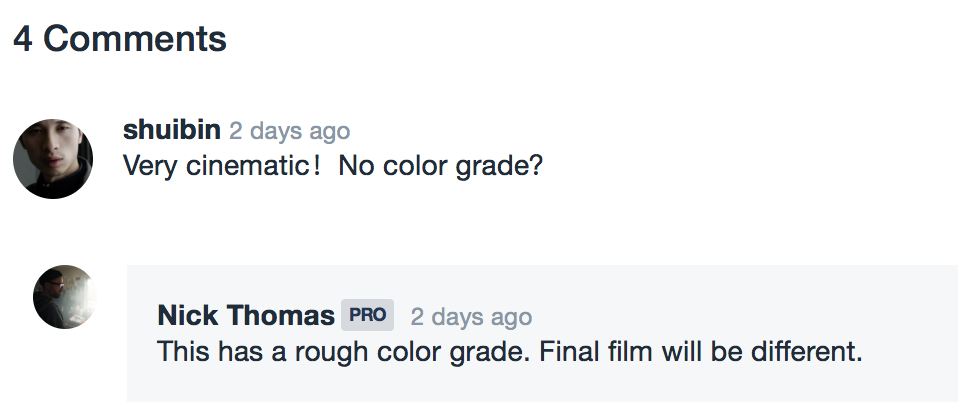Visit the Nick Thomas name link

tap(246, 315)
